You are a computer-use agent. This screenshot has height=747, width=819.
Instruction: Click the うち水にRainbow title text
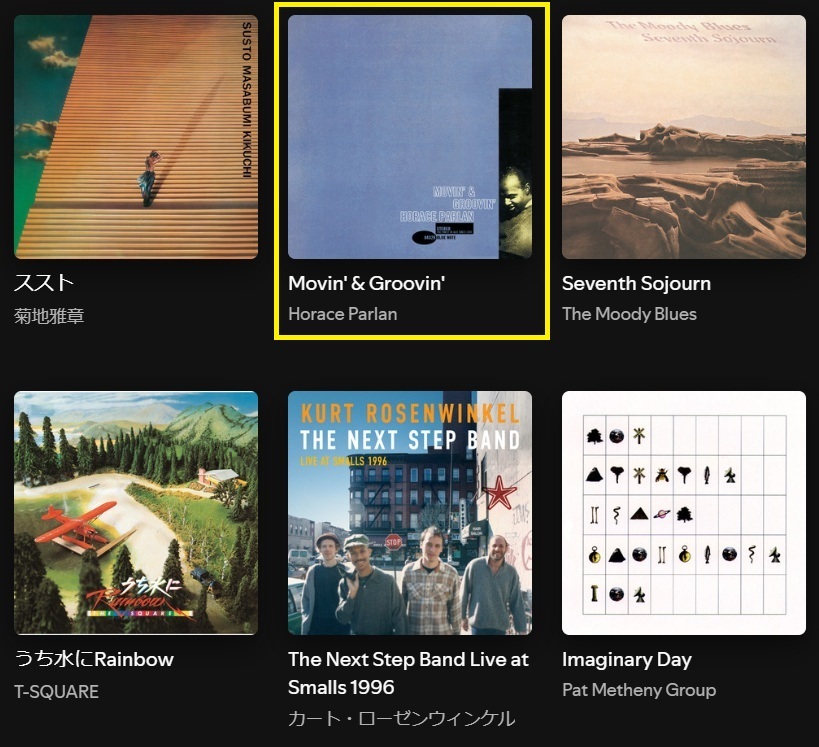[94, 659]
